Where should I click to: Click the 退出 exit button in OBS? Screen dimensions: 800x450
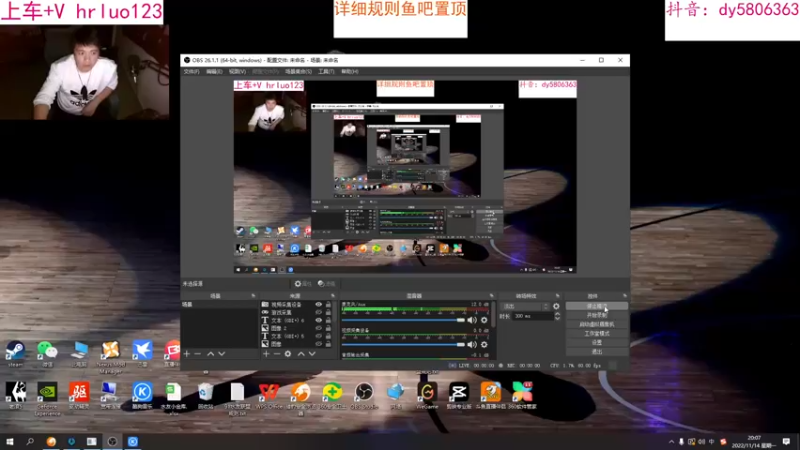pos(596,352)
